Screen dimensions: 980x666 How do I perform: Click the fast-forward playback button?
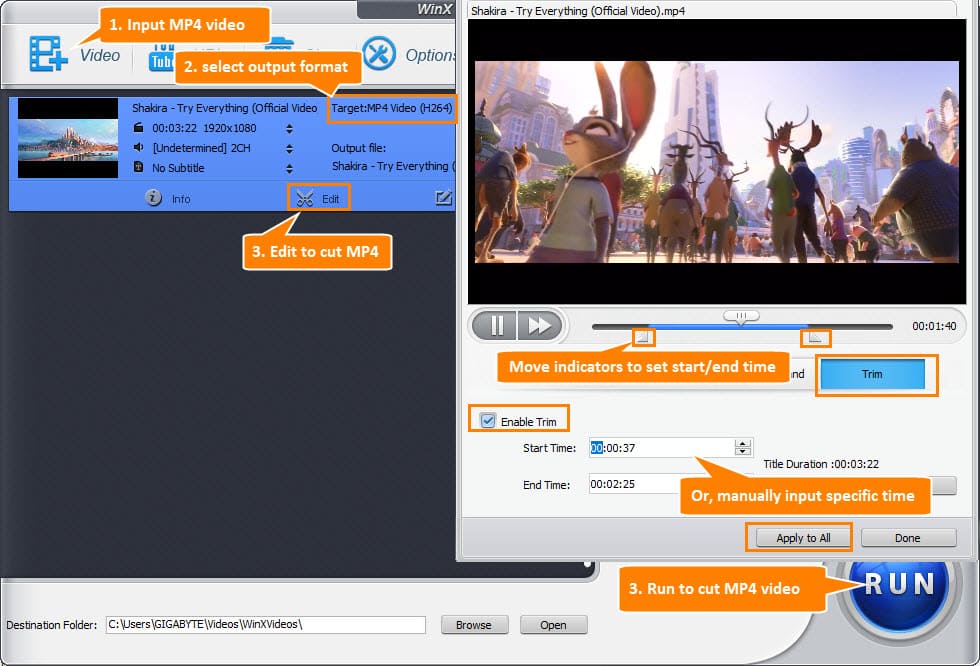click(x=539, y=326)
